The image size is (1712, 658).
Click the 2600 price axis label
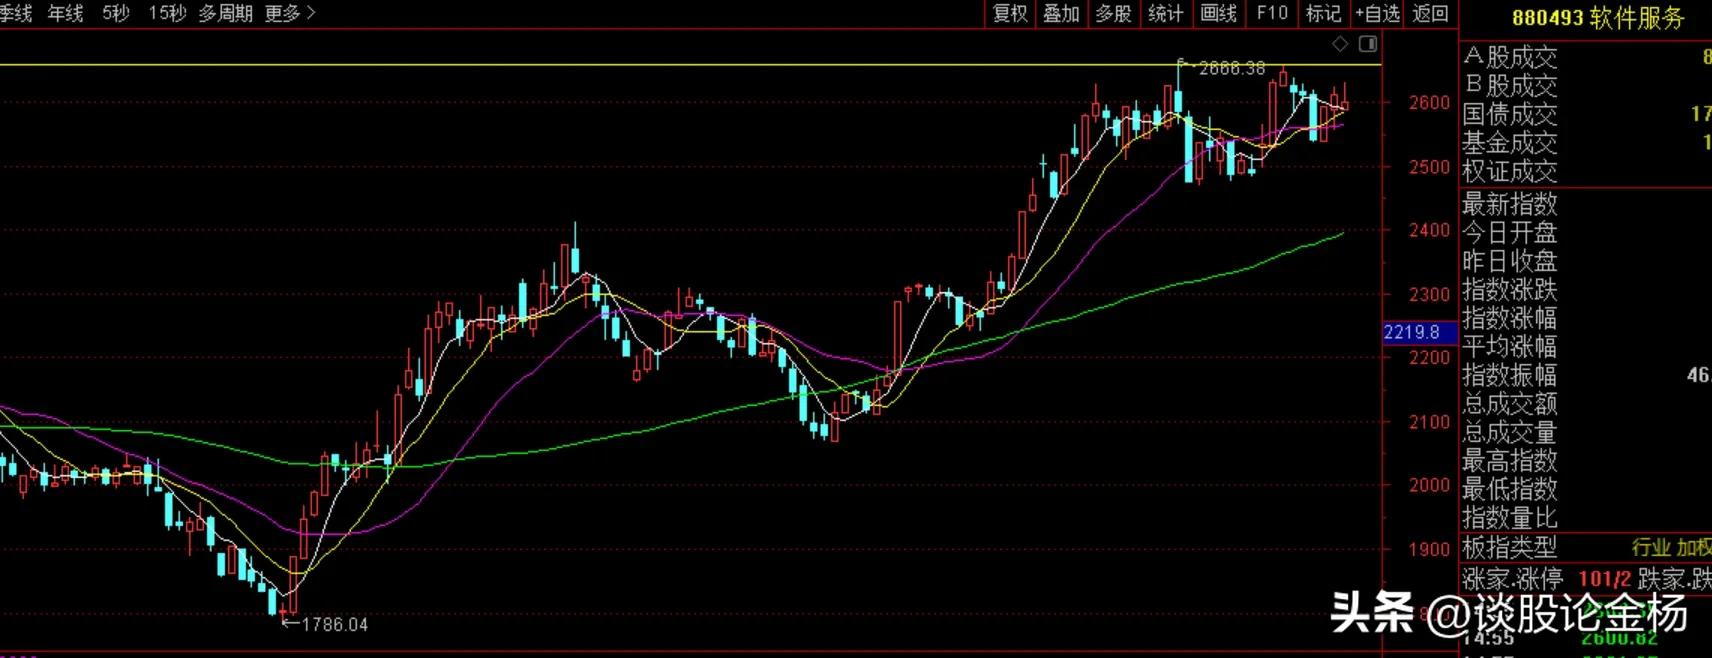[1429, 102]
